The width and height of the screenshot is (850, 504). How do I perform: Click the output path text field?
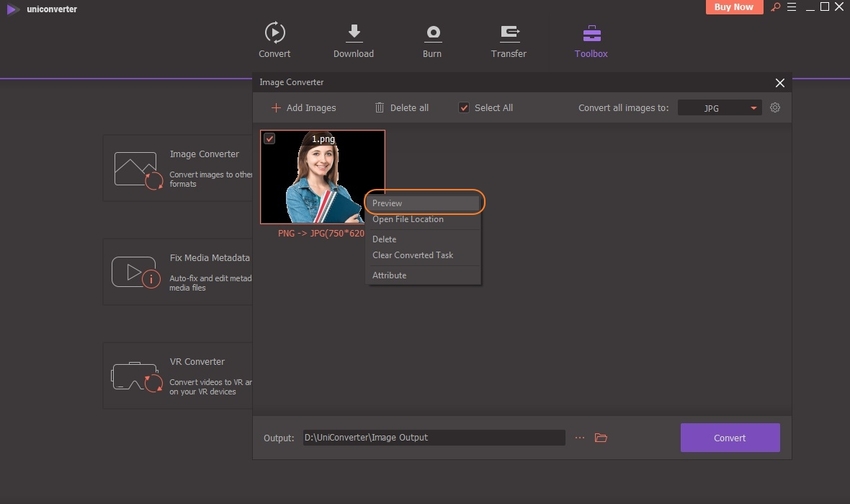pyautogui.click(x=432, y=438)
